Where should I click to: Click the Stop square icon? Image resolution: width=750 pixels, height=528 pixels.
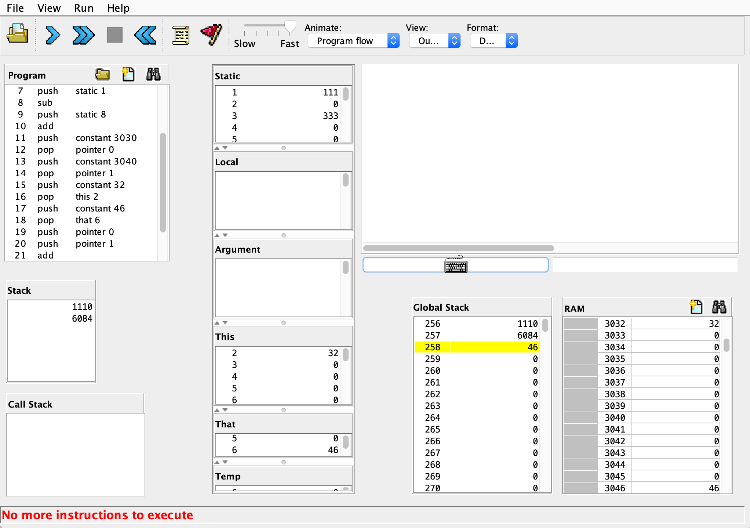115,35
